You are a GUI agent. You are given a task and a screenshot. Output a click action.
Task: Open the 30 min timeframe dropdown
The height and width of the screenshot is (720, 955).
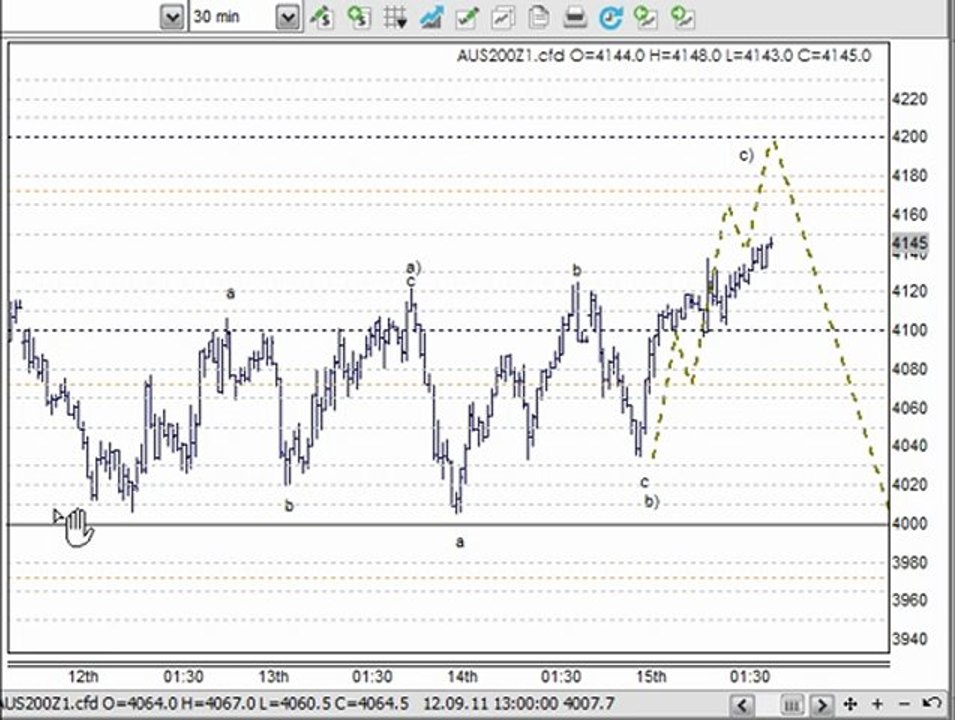pyautogui.click(x=287, y=17)
